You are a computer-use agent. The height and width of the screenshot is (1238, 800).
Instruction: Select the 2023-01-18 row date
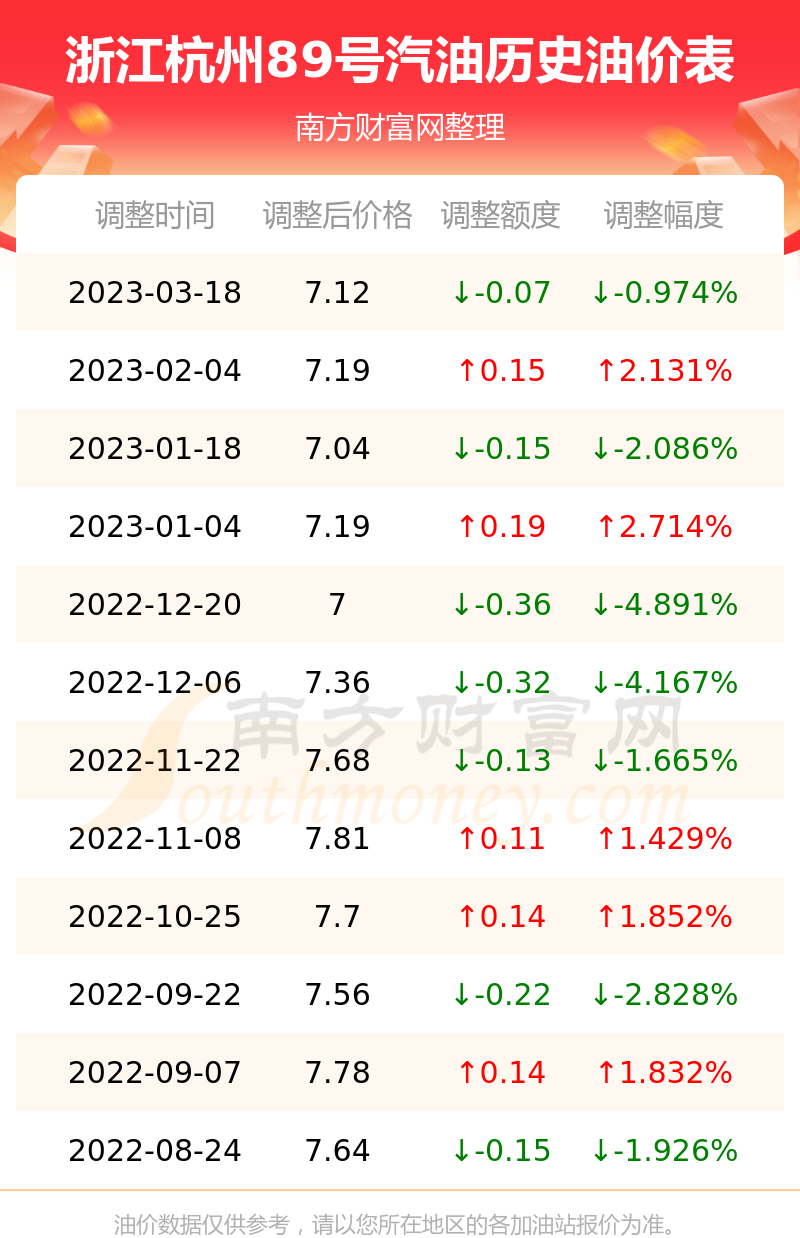point(155,449)
